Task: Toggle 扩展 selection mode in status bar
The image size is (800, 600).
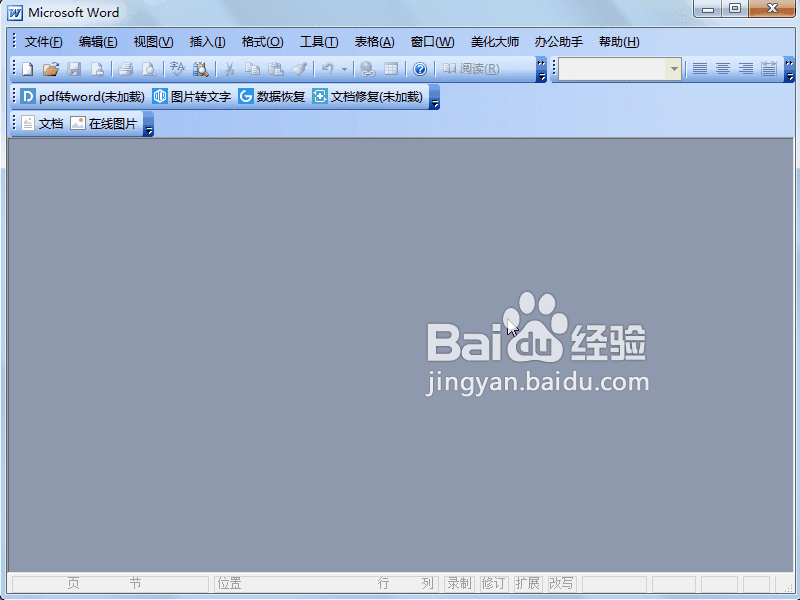Action: tap(527, 583)
